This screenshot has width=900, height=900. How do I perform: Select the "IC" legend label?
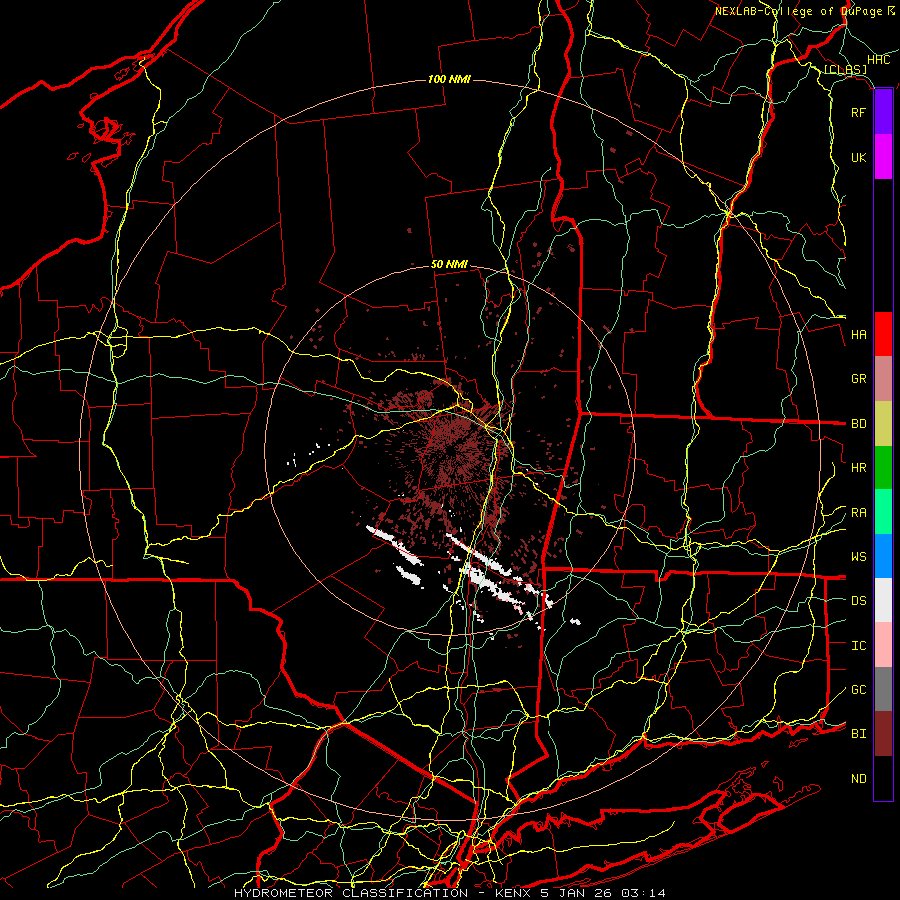(x=858, y=646)
